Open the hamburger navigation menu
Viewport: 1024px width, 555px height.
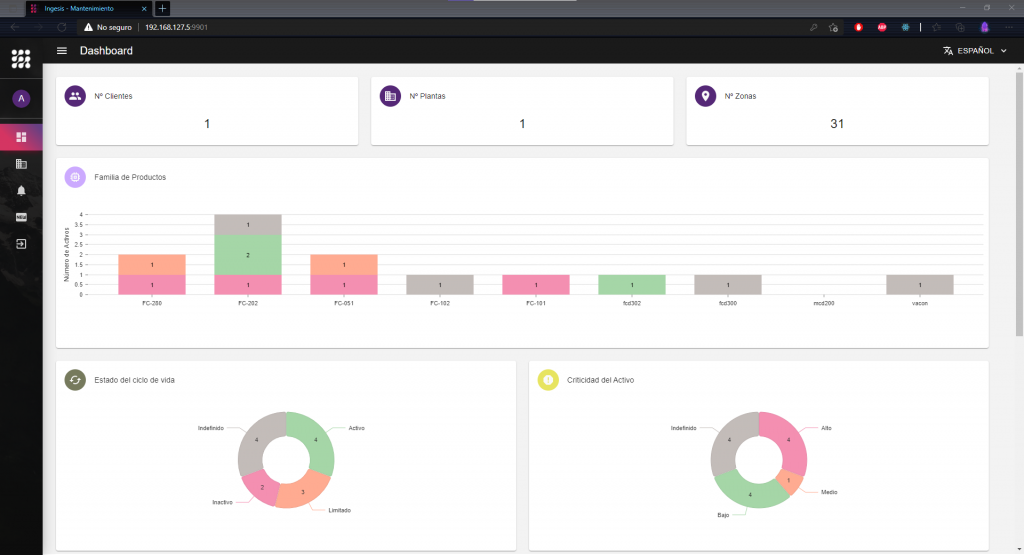coord(62,51)
